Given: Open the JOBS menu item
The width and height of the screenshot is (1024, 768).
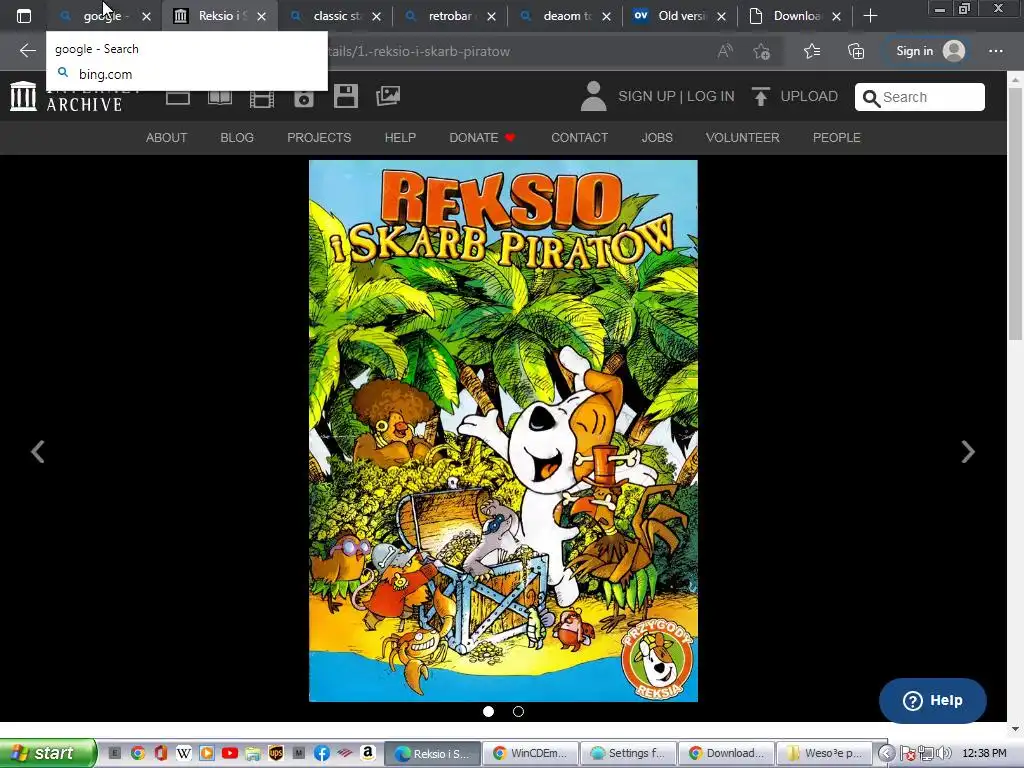Looking at the screenshot, I should tap(657, 138).
